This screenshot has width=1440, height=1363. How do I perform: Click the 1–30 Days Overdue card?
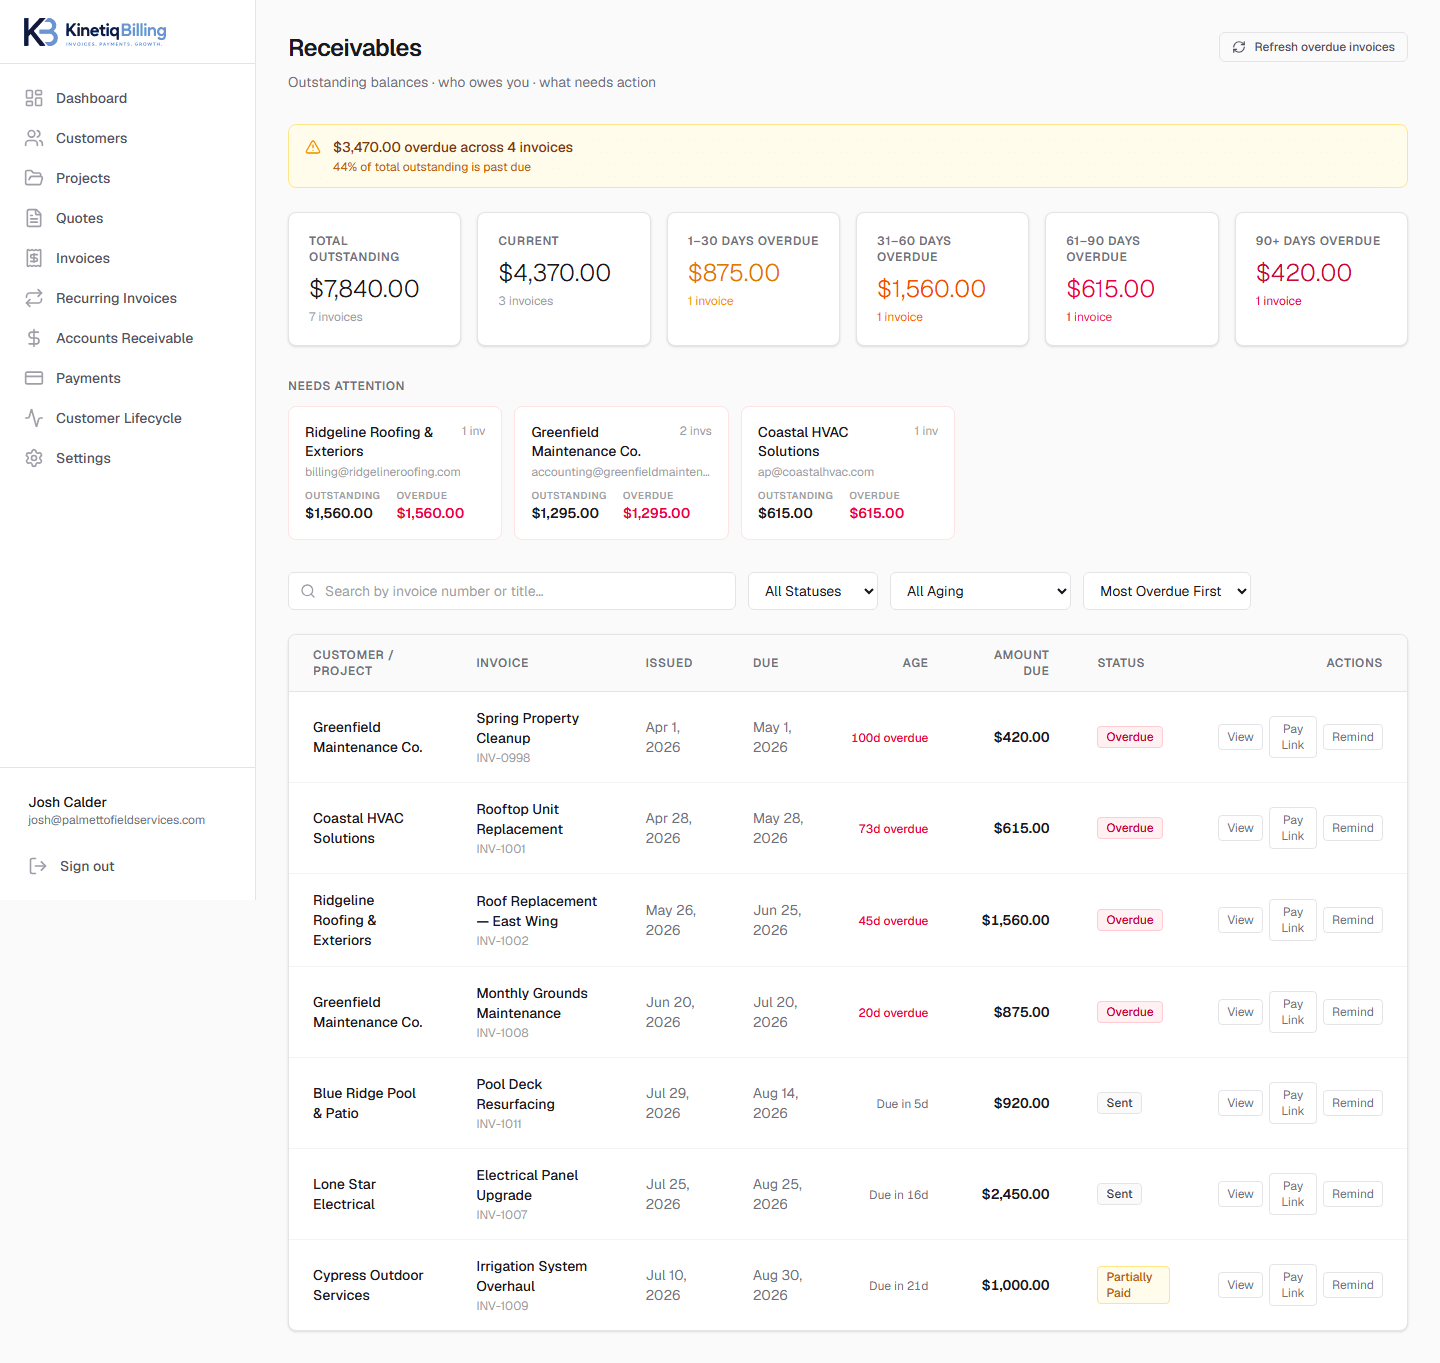click(x=753, y=279)
